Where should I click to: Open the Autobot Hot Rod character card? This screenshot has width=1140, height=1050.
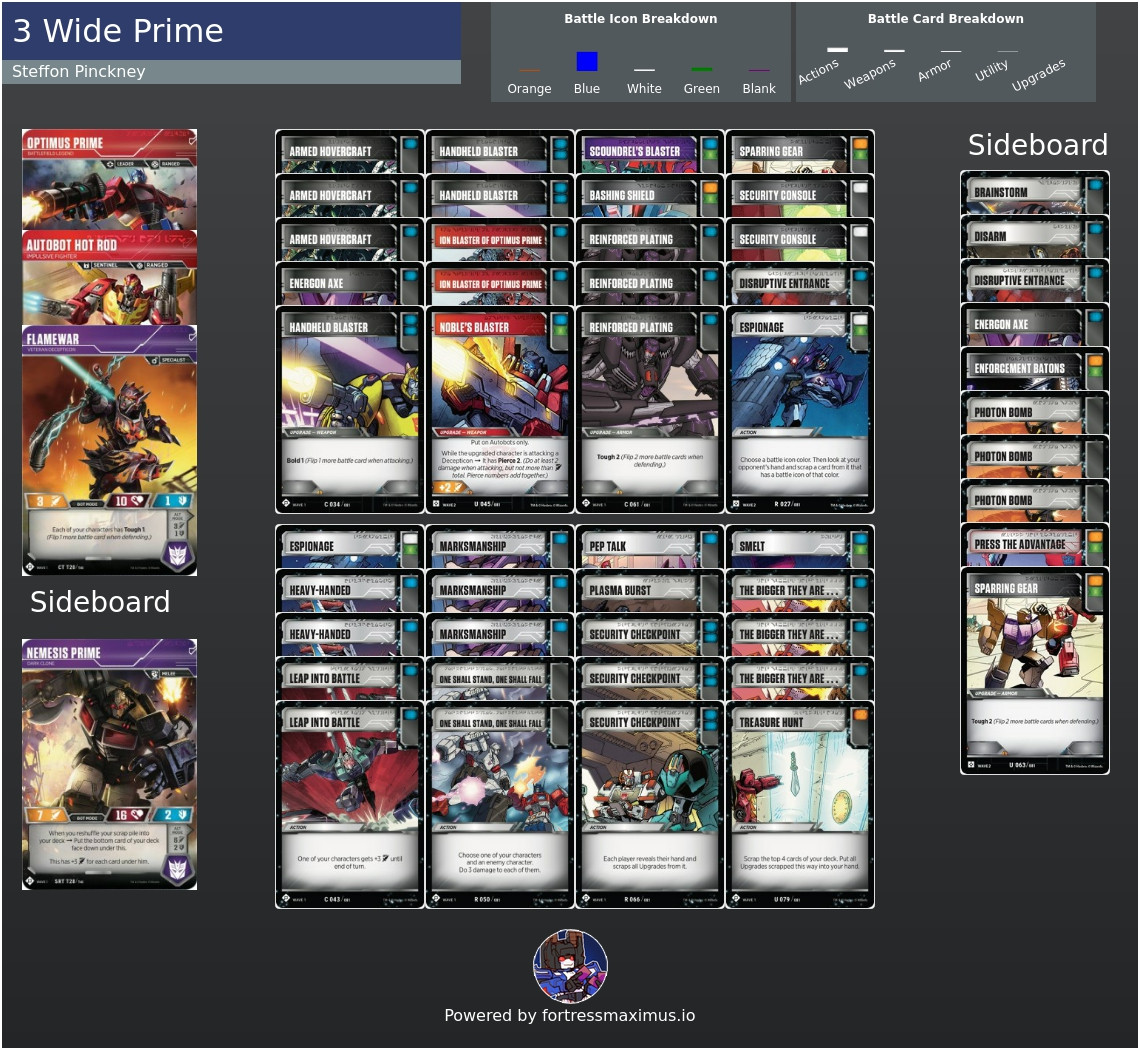(109, 278)
